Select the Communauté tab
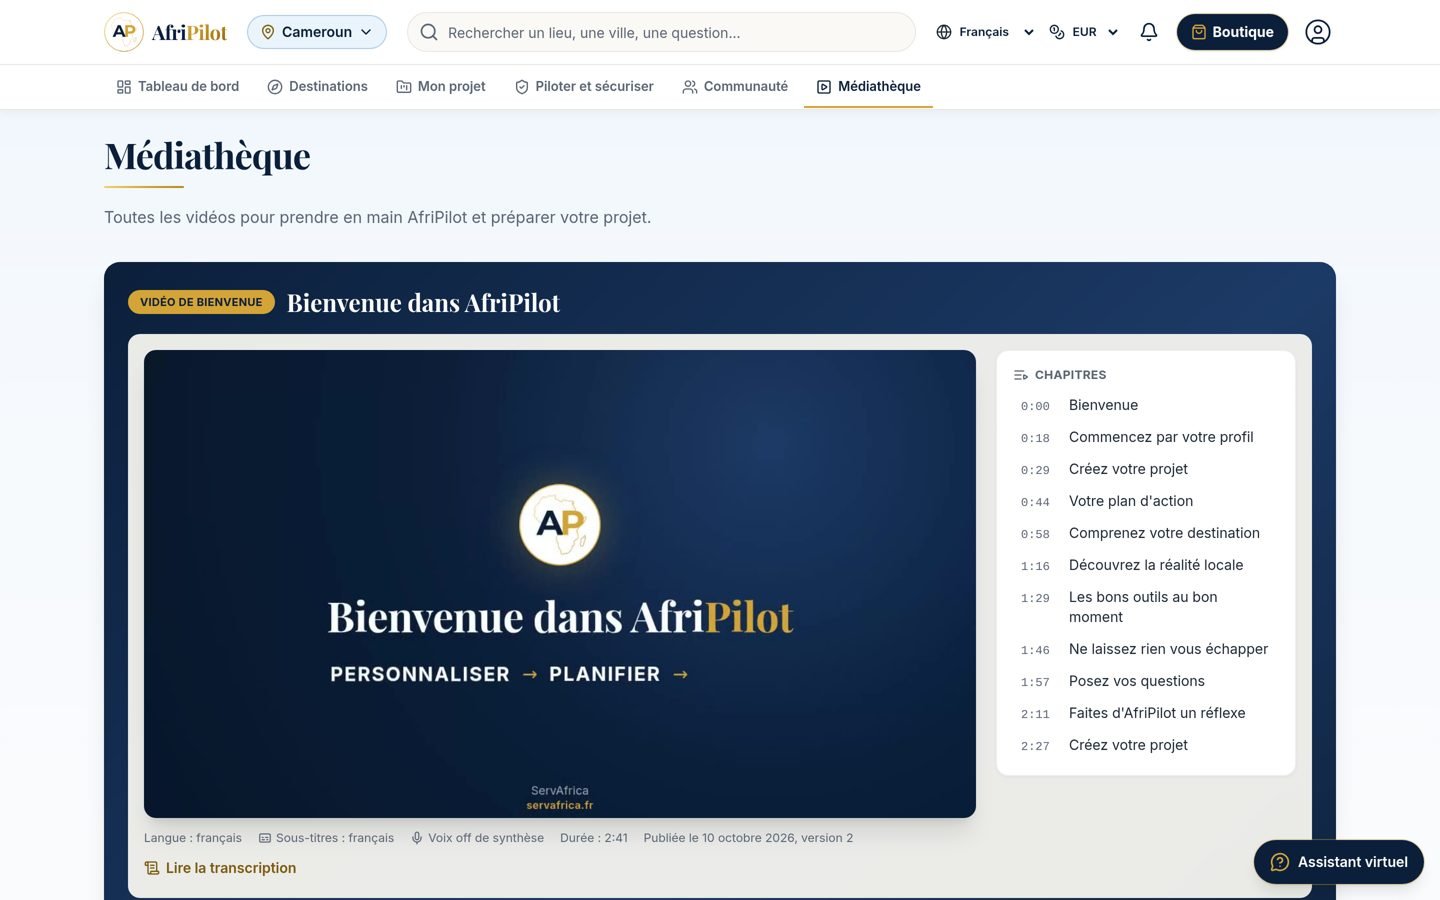The width and height of the screenshot is (1440, 900). 735,87
